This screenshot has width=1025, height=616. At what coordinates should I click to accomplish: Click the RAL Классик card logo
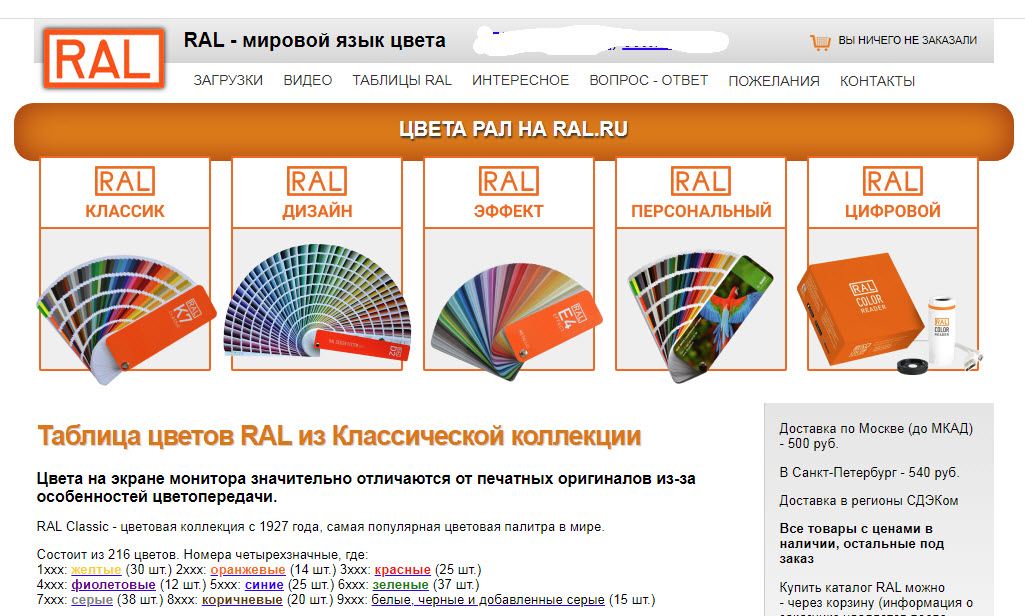(125, 181)
